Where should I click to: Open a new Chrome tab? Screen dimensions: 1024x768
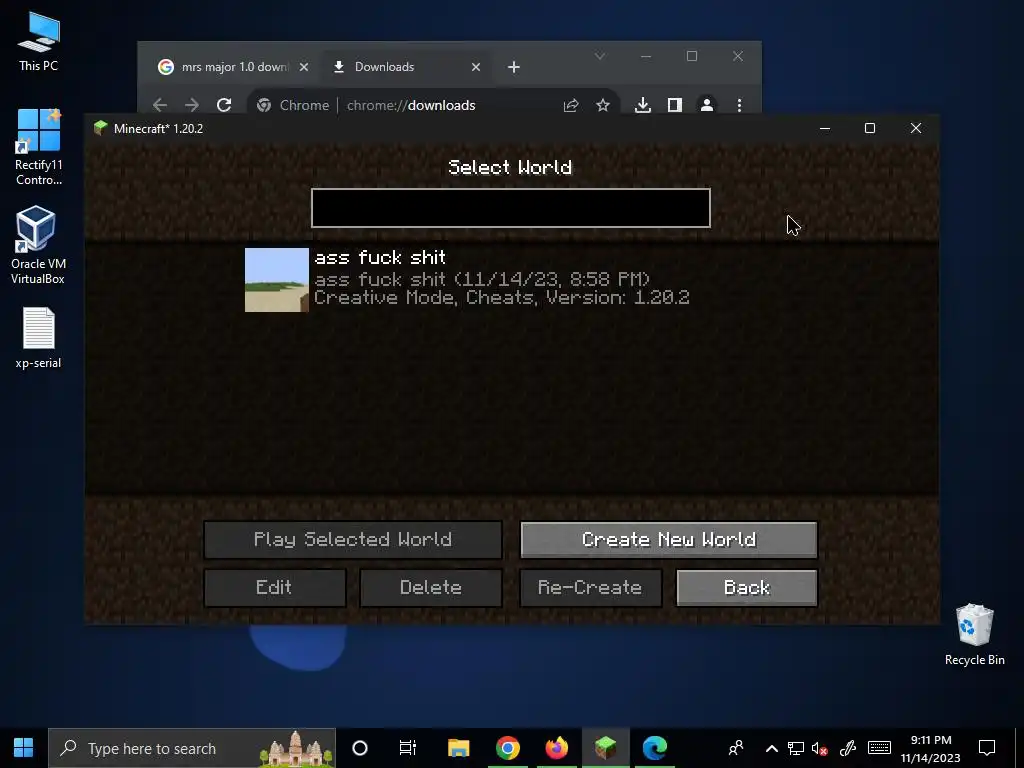pyautogui.click(x=514, y=67)
